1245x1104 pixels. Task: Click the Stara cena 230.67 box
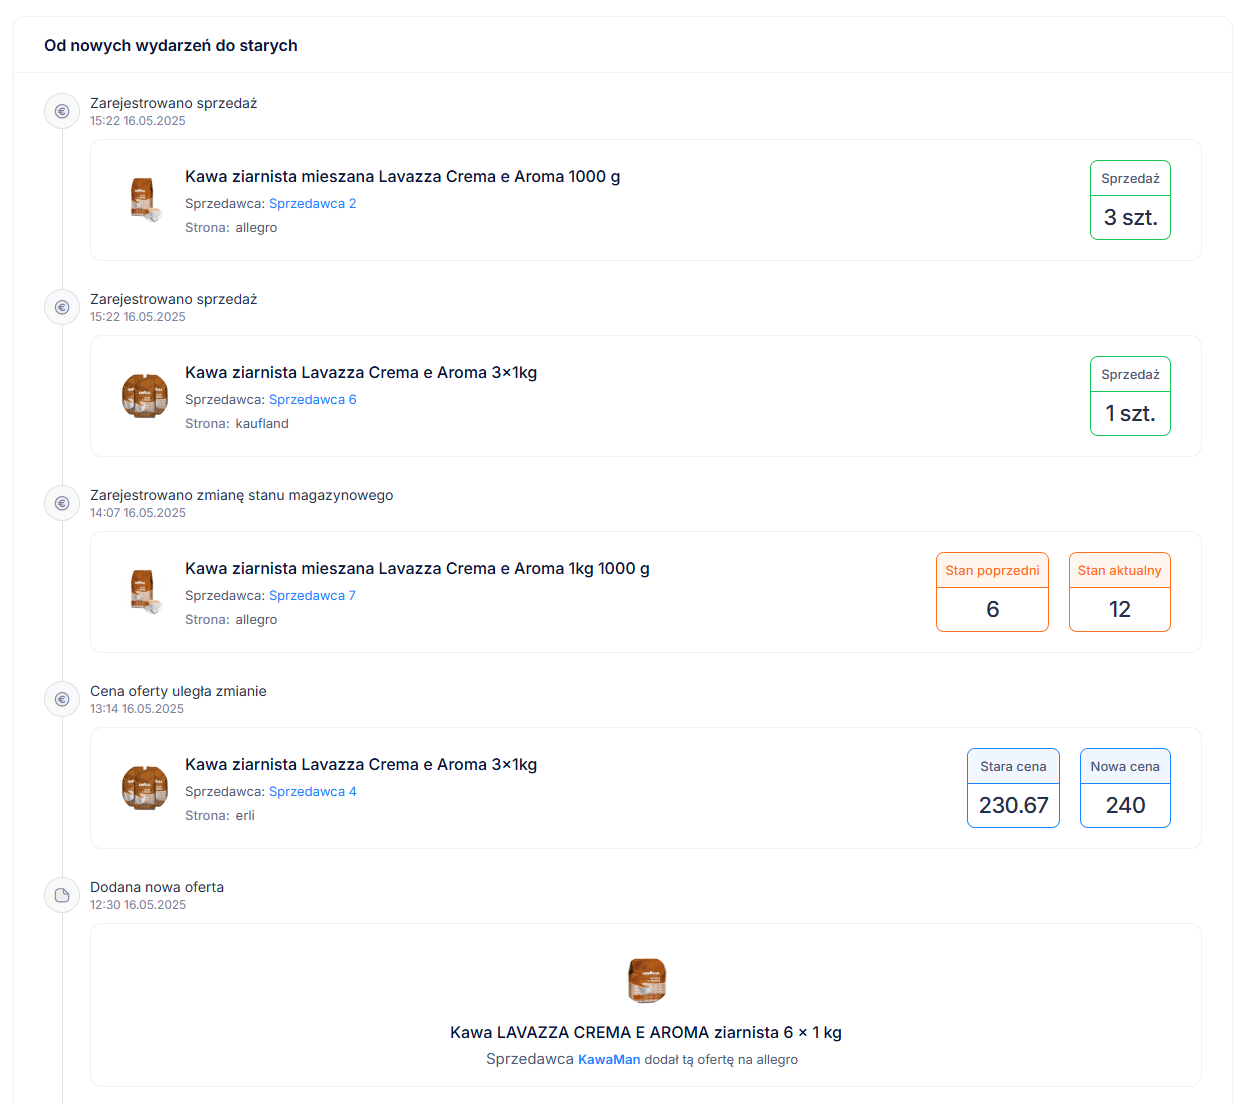tap(1013, 788)
